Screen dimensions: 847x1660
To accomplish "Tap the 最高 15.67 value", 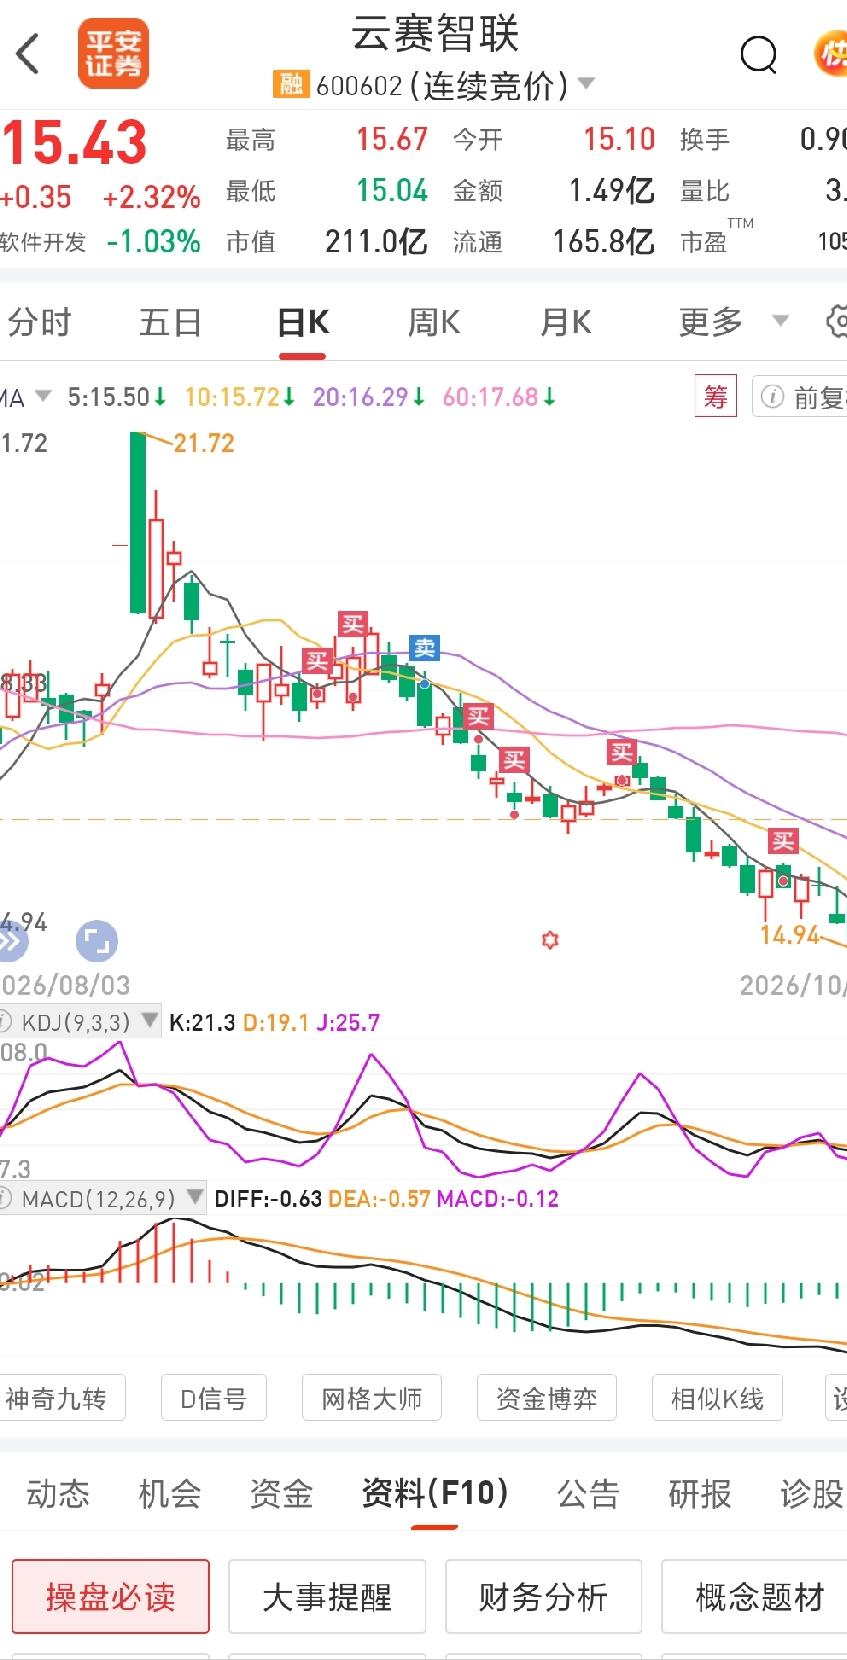I will 392,140.
